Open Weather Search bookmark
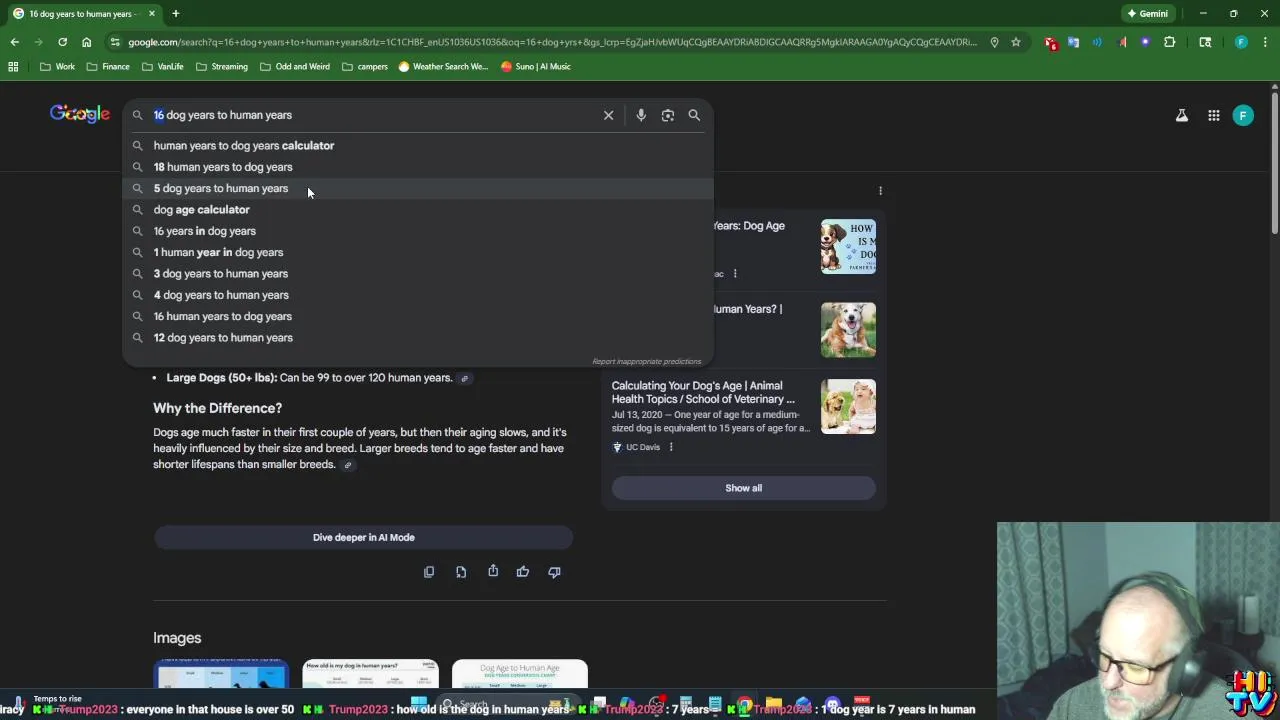Screen dimensions: 1280x720 click(443, 66)
